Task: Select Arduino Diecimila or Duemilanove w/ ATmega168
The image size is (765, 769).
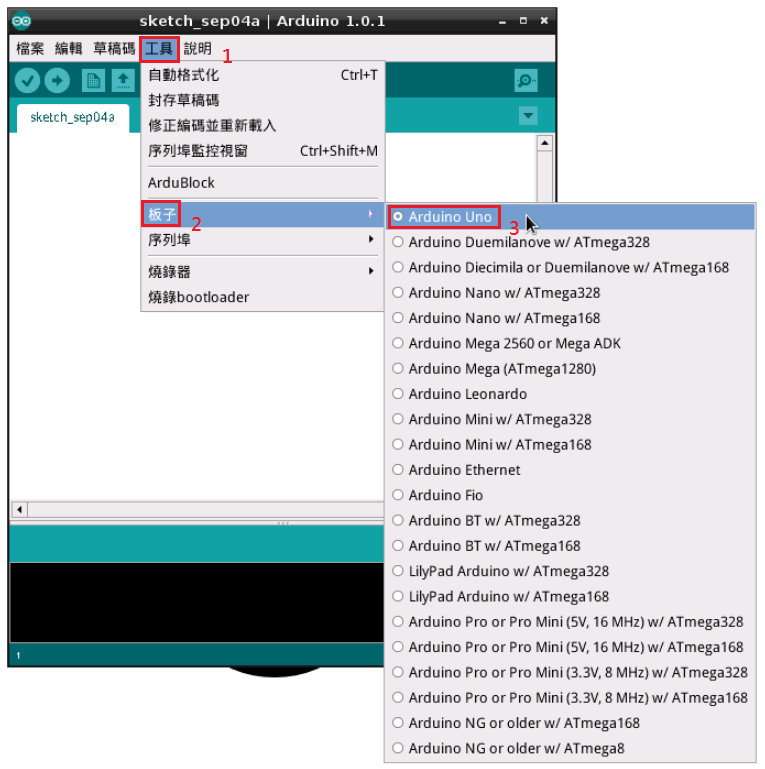Action: [570, 267]
